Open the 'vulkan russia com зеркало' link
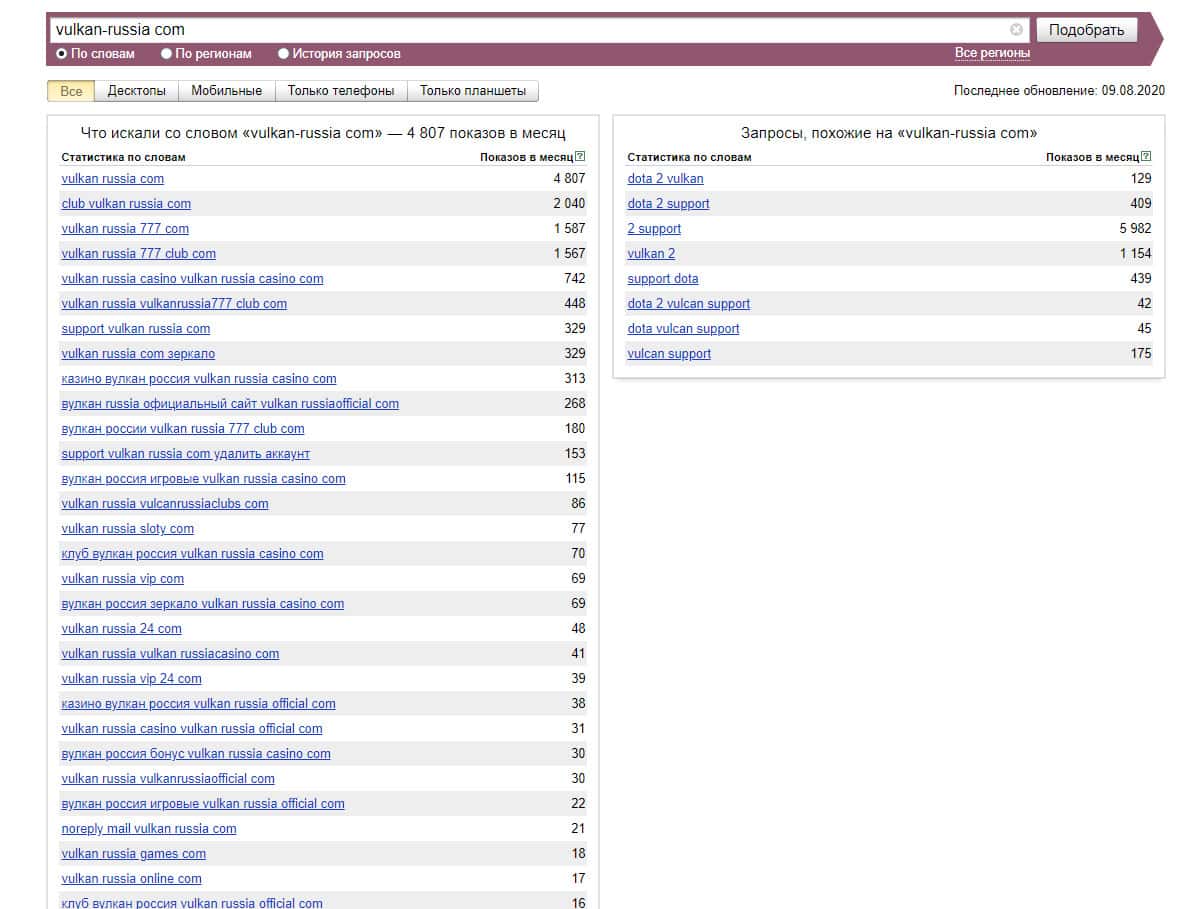Viewport: 1181px width, 909px height. [138, 354]
